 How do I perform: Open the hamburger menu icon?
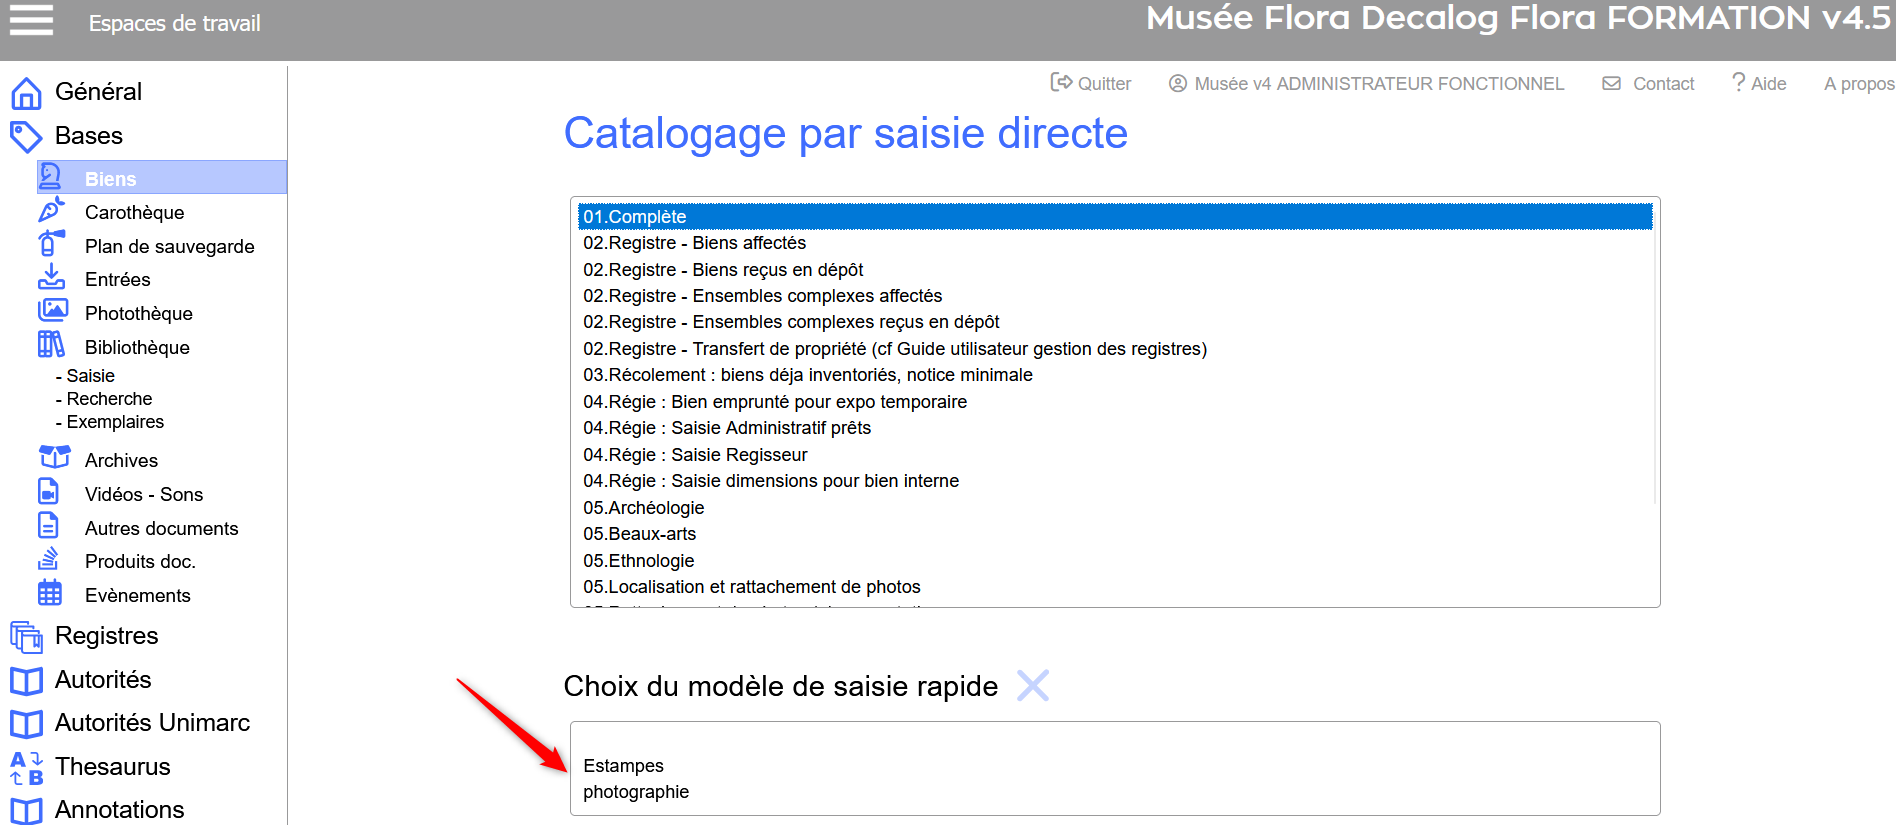click(31, 20)
